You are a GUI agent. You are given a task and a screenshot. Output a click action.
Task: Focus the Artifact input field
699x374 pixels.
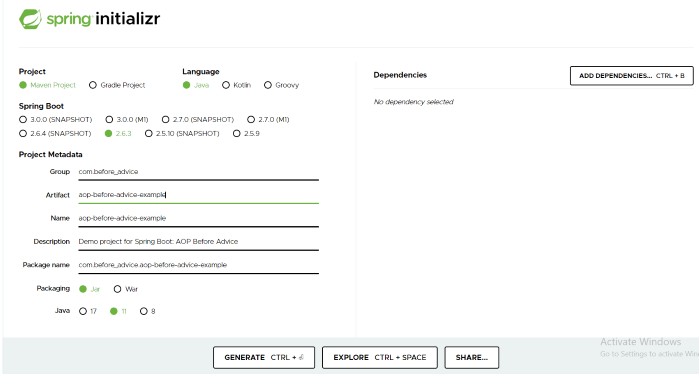click(x=198, y=195)
